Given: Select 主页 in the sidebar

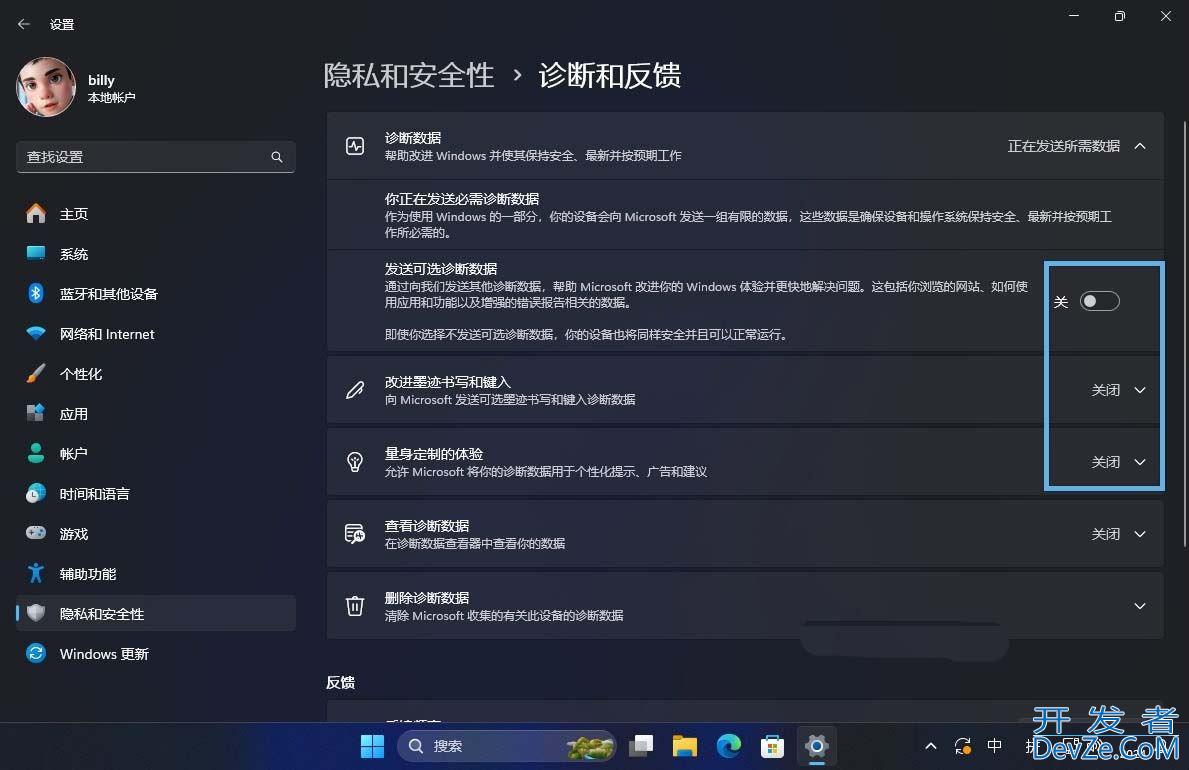Looking at the screenshot, I should tap(155, 214).
